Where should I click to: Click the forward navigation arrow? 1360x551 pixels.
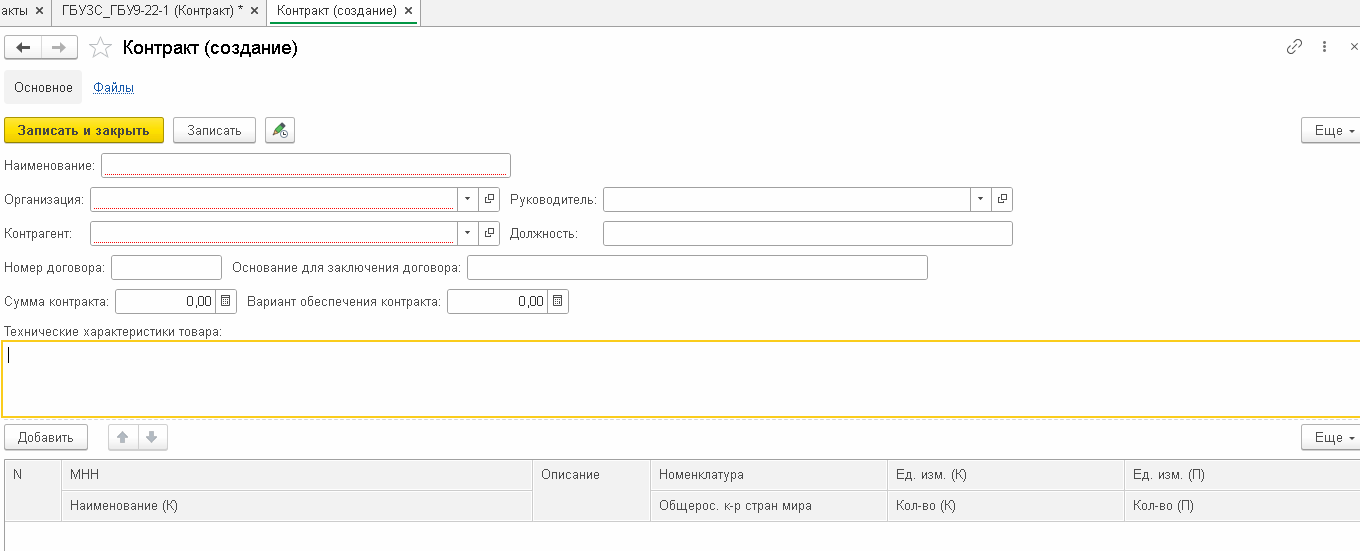coord(59,48)
